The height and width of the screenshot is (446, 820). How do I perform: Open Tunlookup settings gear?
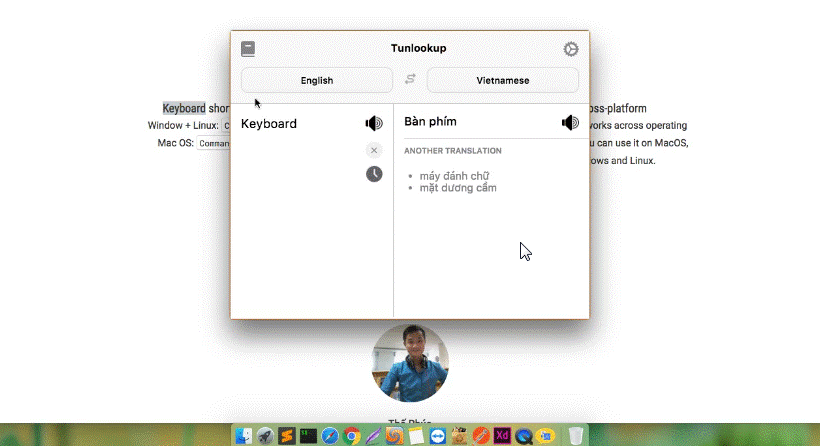coord(571,49)
